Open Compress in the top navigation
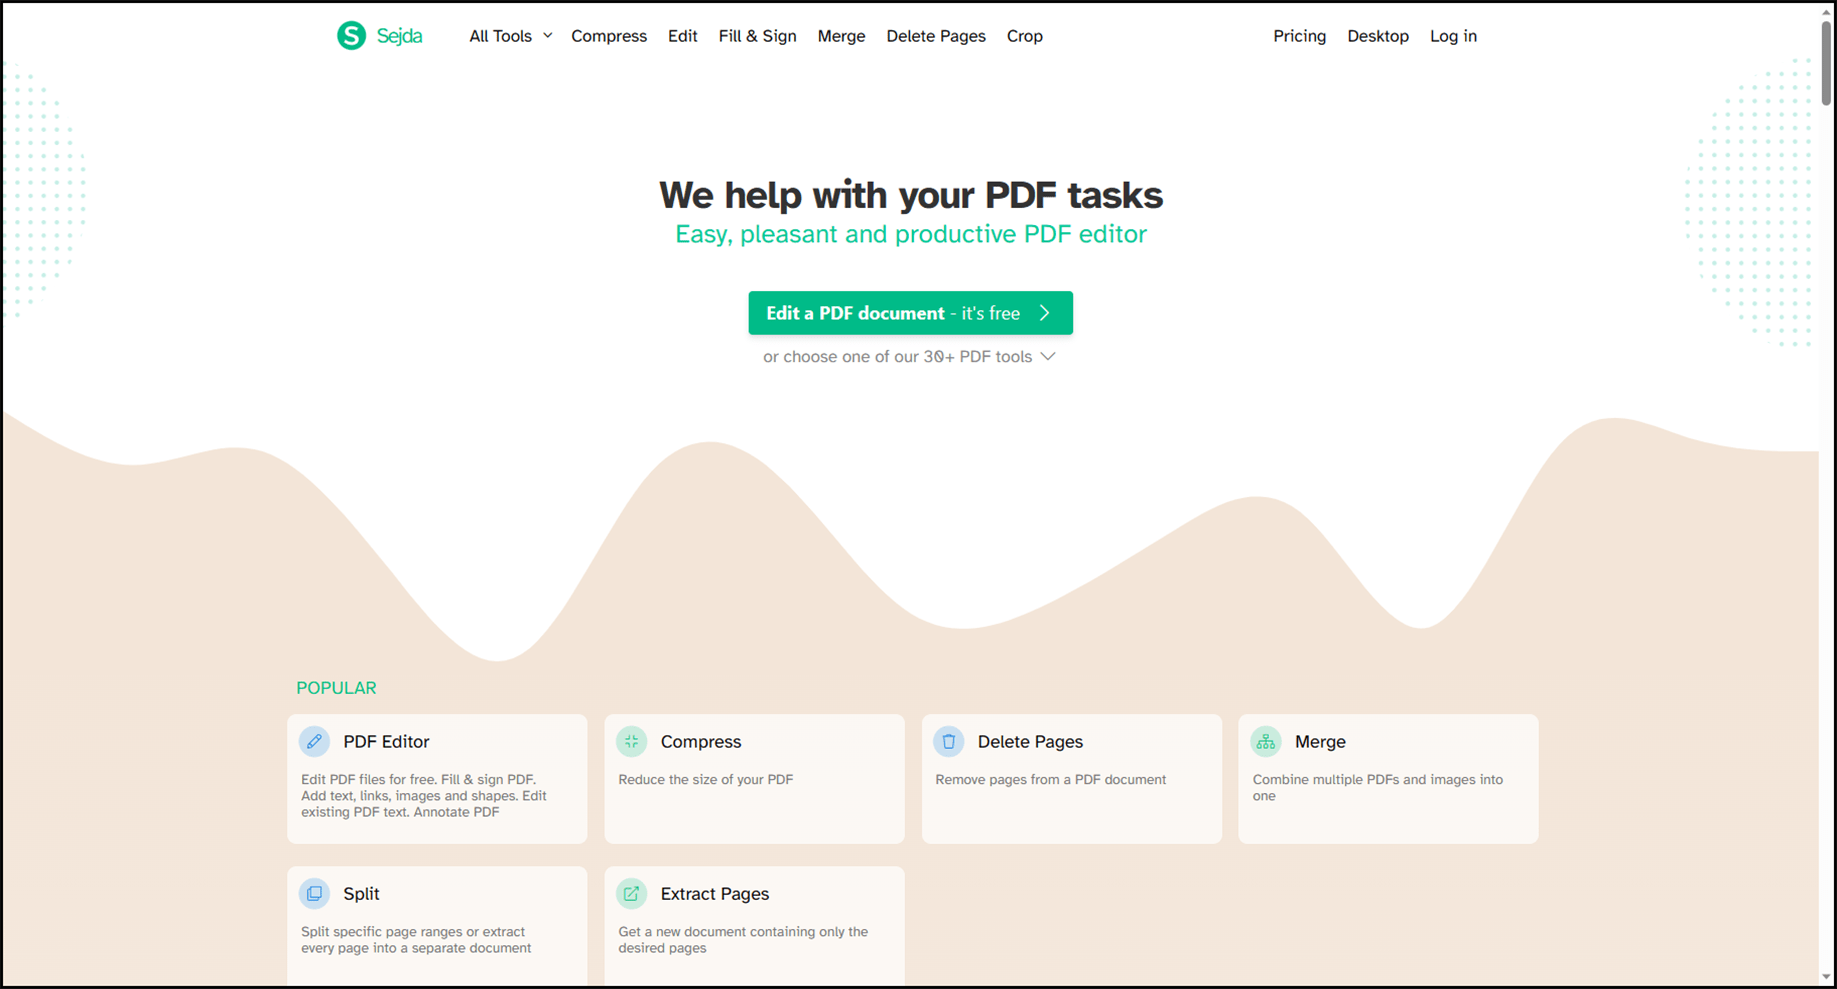Viewport: 1837px width, 989px height. click(x=609, y=36)
